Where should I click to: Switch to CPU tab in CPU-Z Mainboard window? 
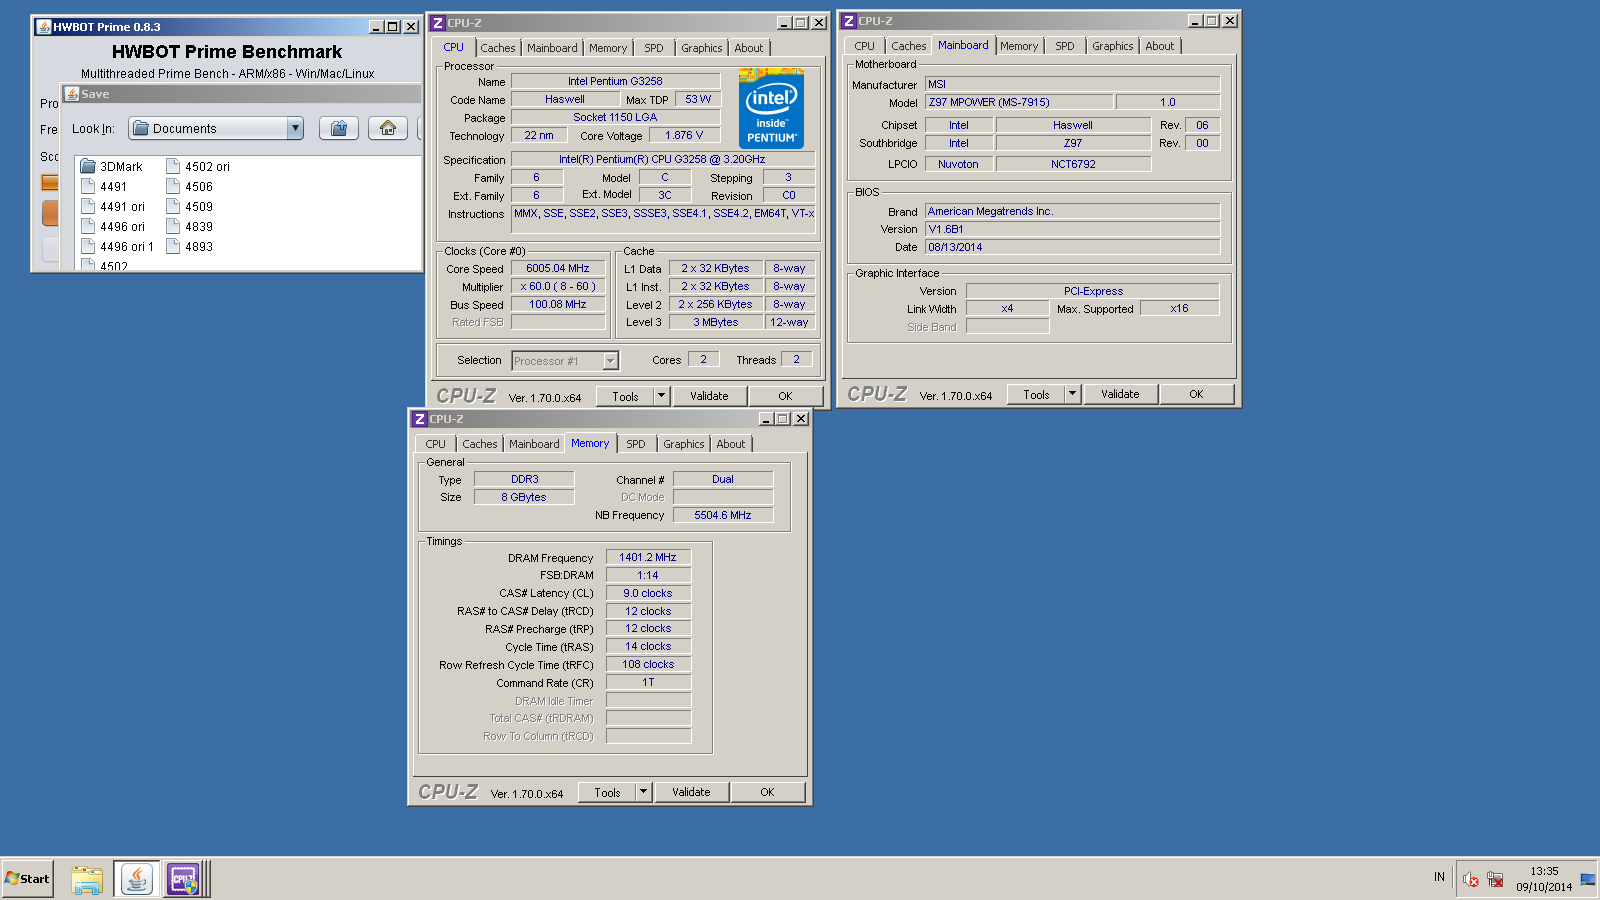864,46
